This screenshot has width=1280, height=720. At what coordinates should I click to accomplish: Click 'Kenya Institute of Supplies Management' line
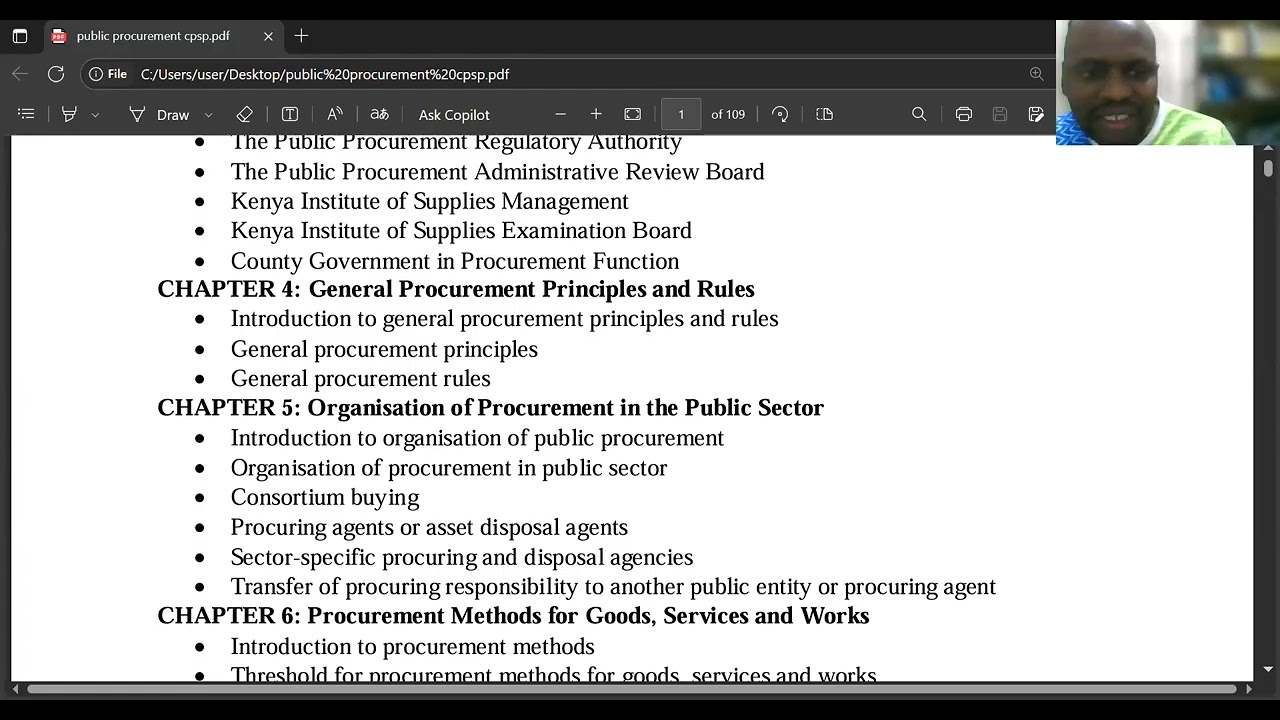pyautogui.click(x=430, y=202)
